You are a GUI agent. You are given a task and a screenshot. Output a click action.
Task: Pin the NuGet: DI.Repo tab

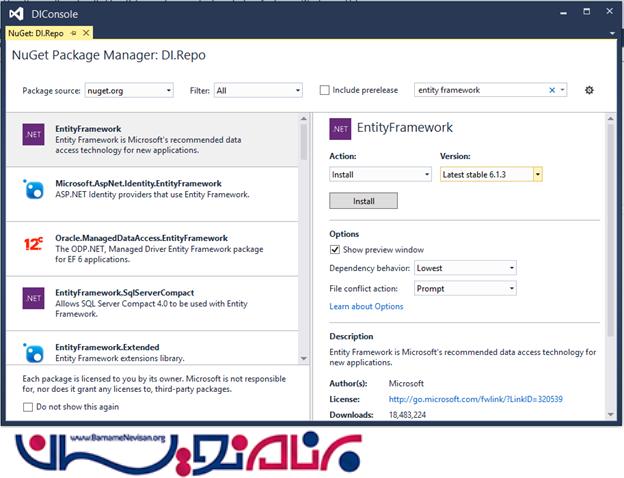click(x=74, y=32)
